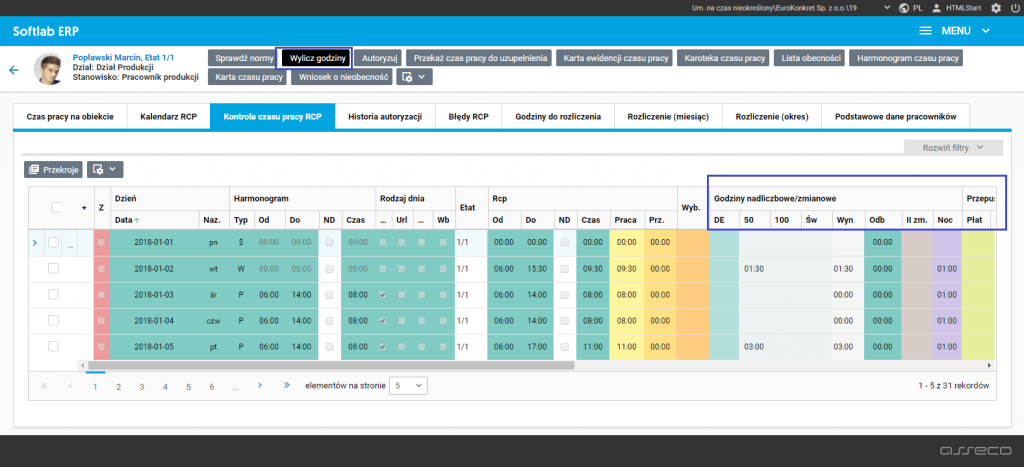The width and height of the screenshot is (1024, 467).
Task: Tick the select-all checkbox in grid header
Action: pos(56,207)
